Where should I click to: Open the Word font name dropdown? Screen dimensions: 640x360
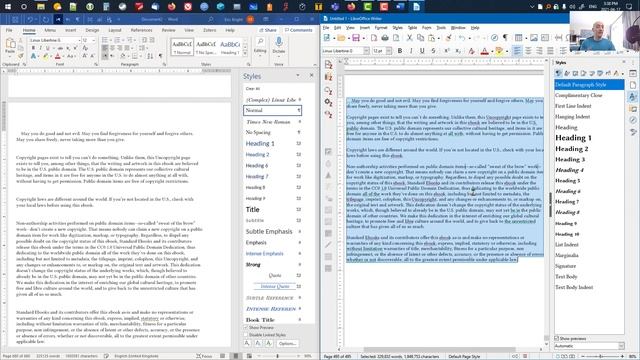tap(79, 40)
